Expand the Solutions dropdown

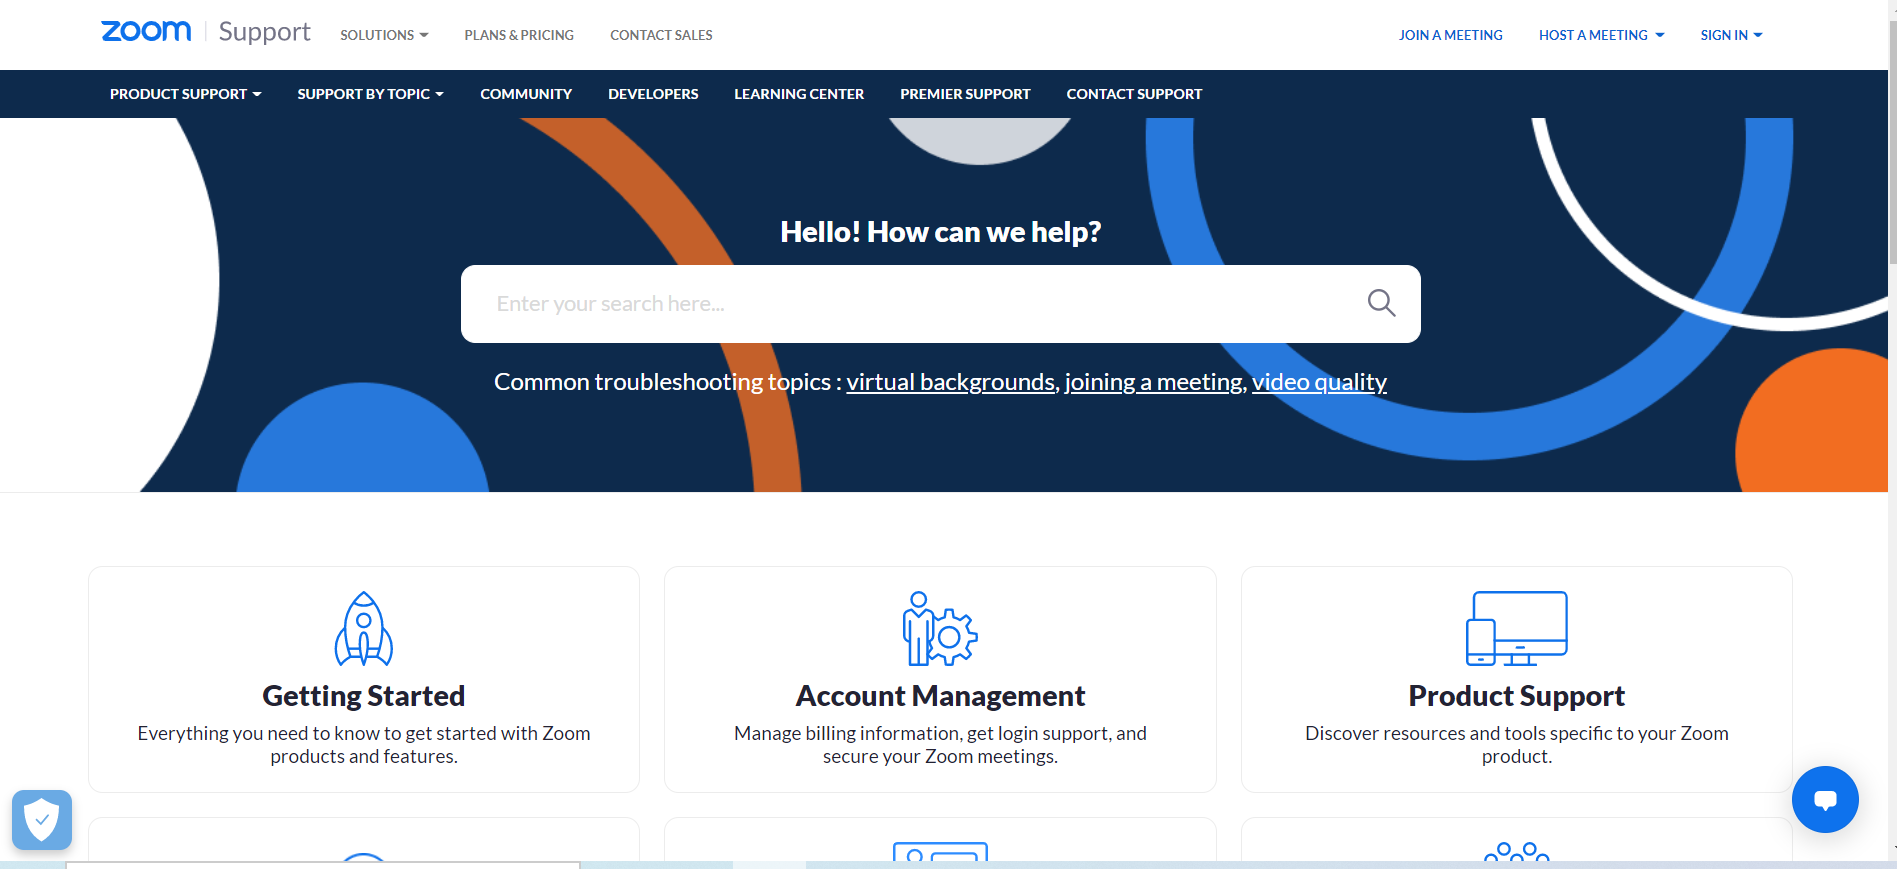[384, 35]
